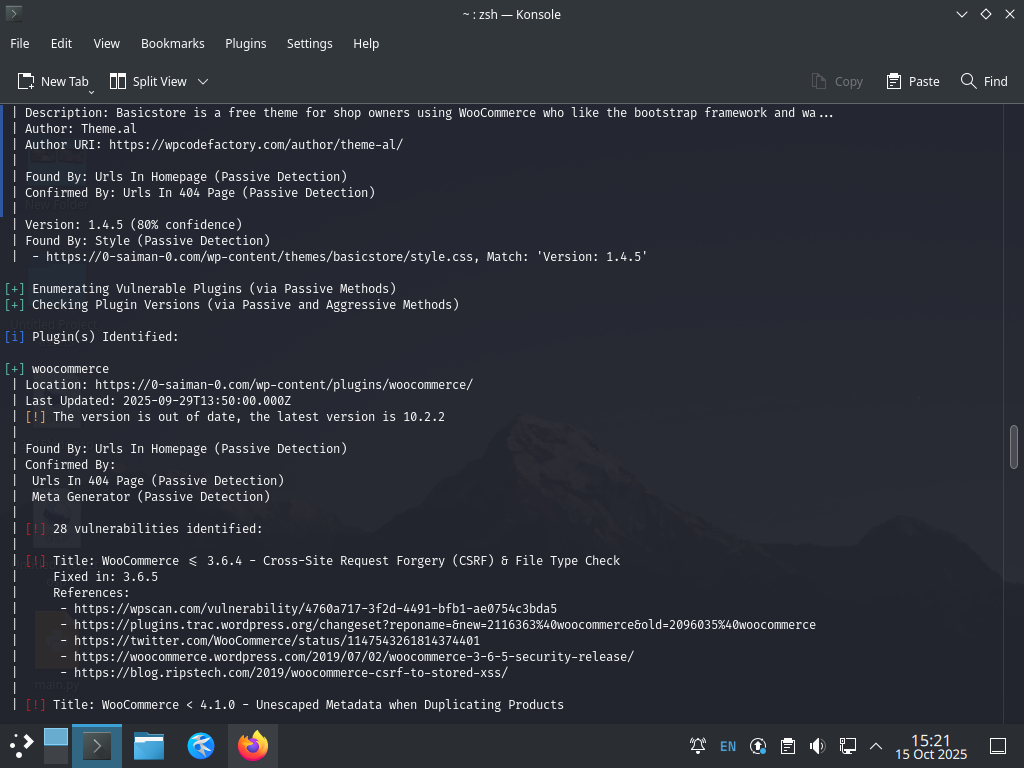Click the Konsole terminal taskbar icon
This screenshot has height=768, width=1024.
tap(97, 746)
